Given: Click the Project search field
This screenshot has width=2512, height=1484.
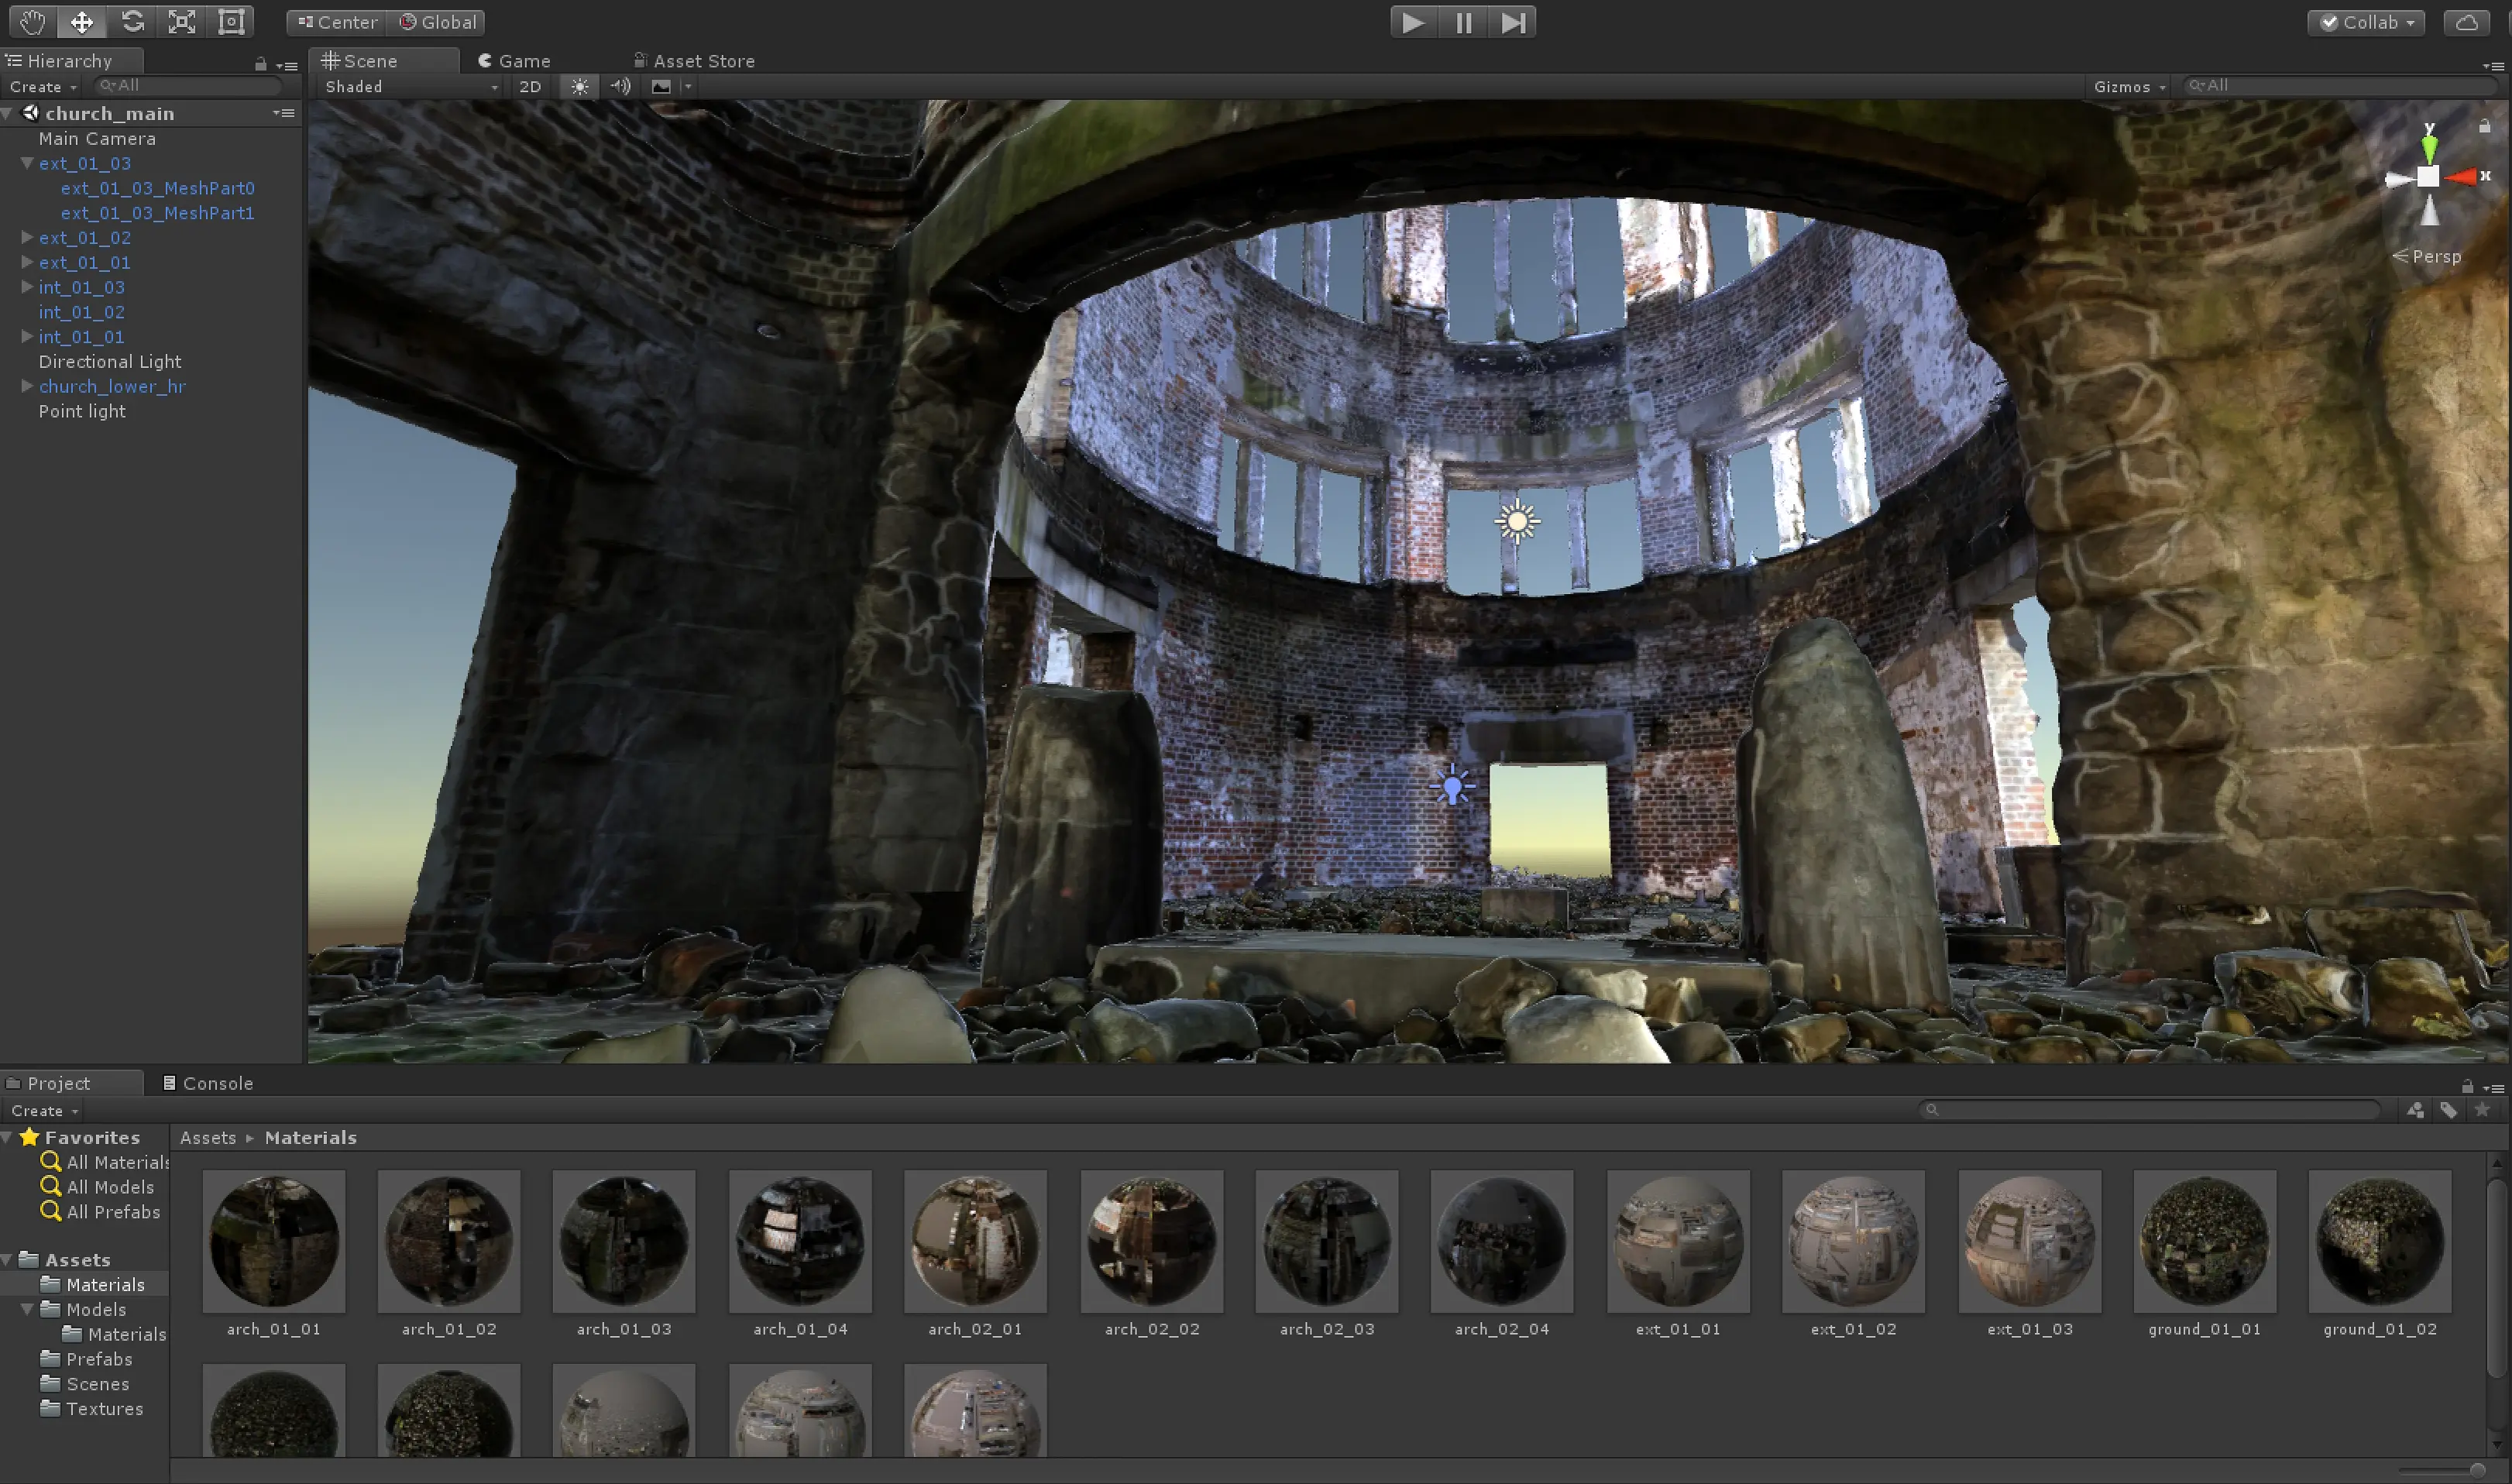Looking at the screenshot, I should tap(2150, 1110).
